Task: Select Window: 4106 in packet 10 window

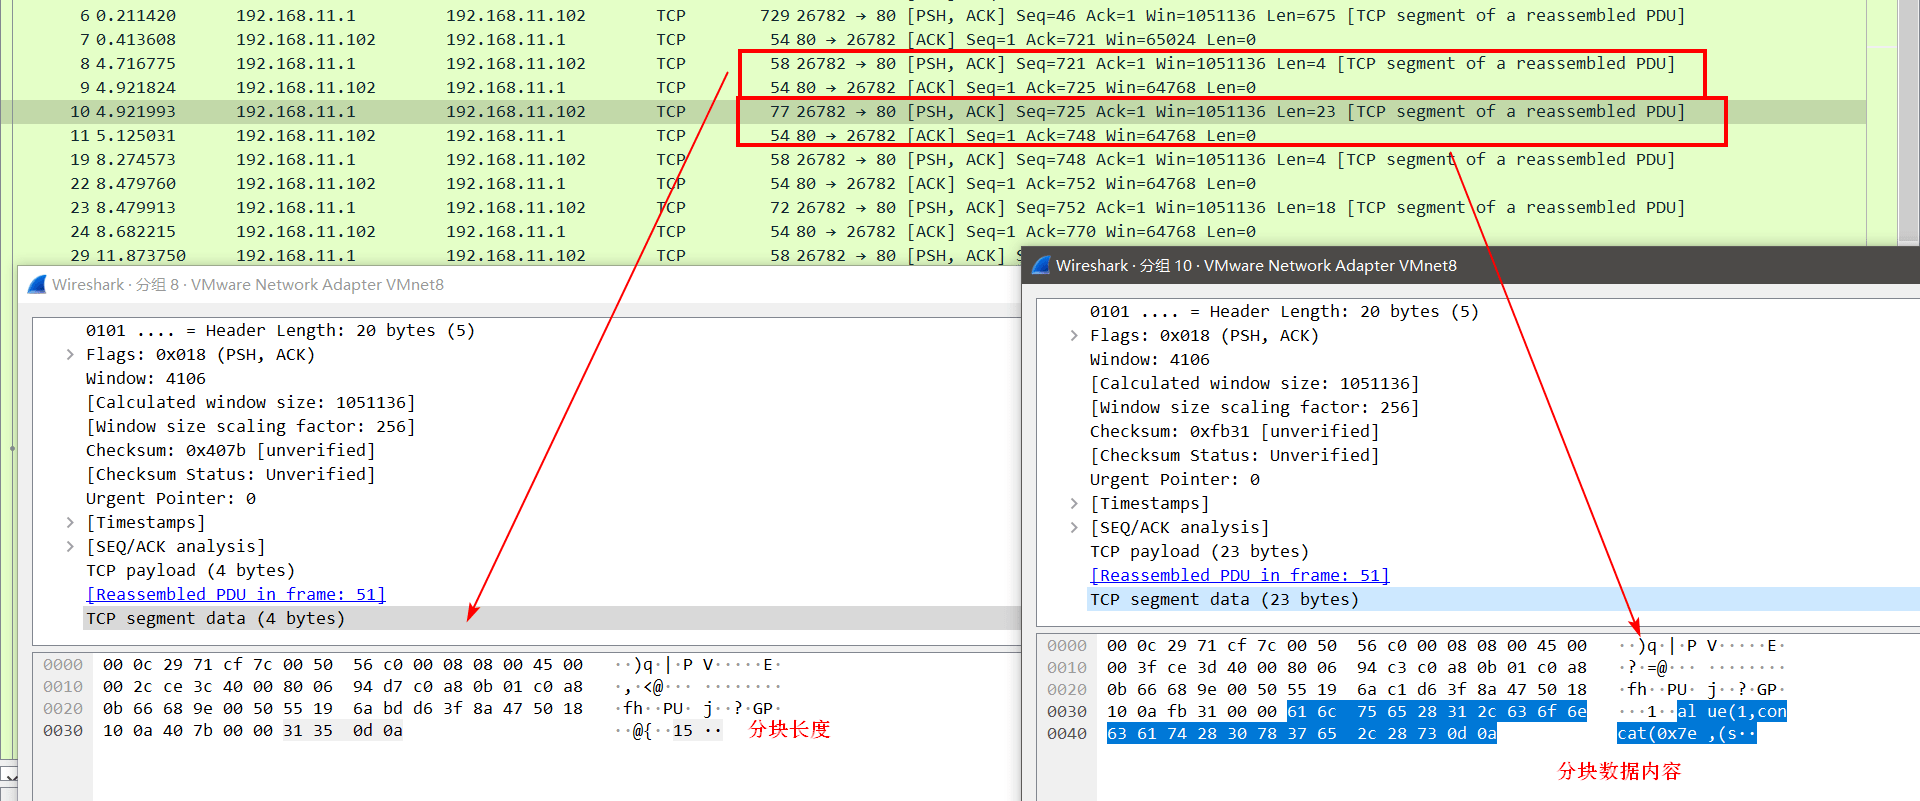Action: pos(1150,360)
